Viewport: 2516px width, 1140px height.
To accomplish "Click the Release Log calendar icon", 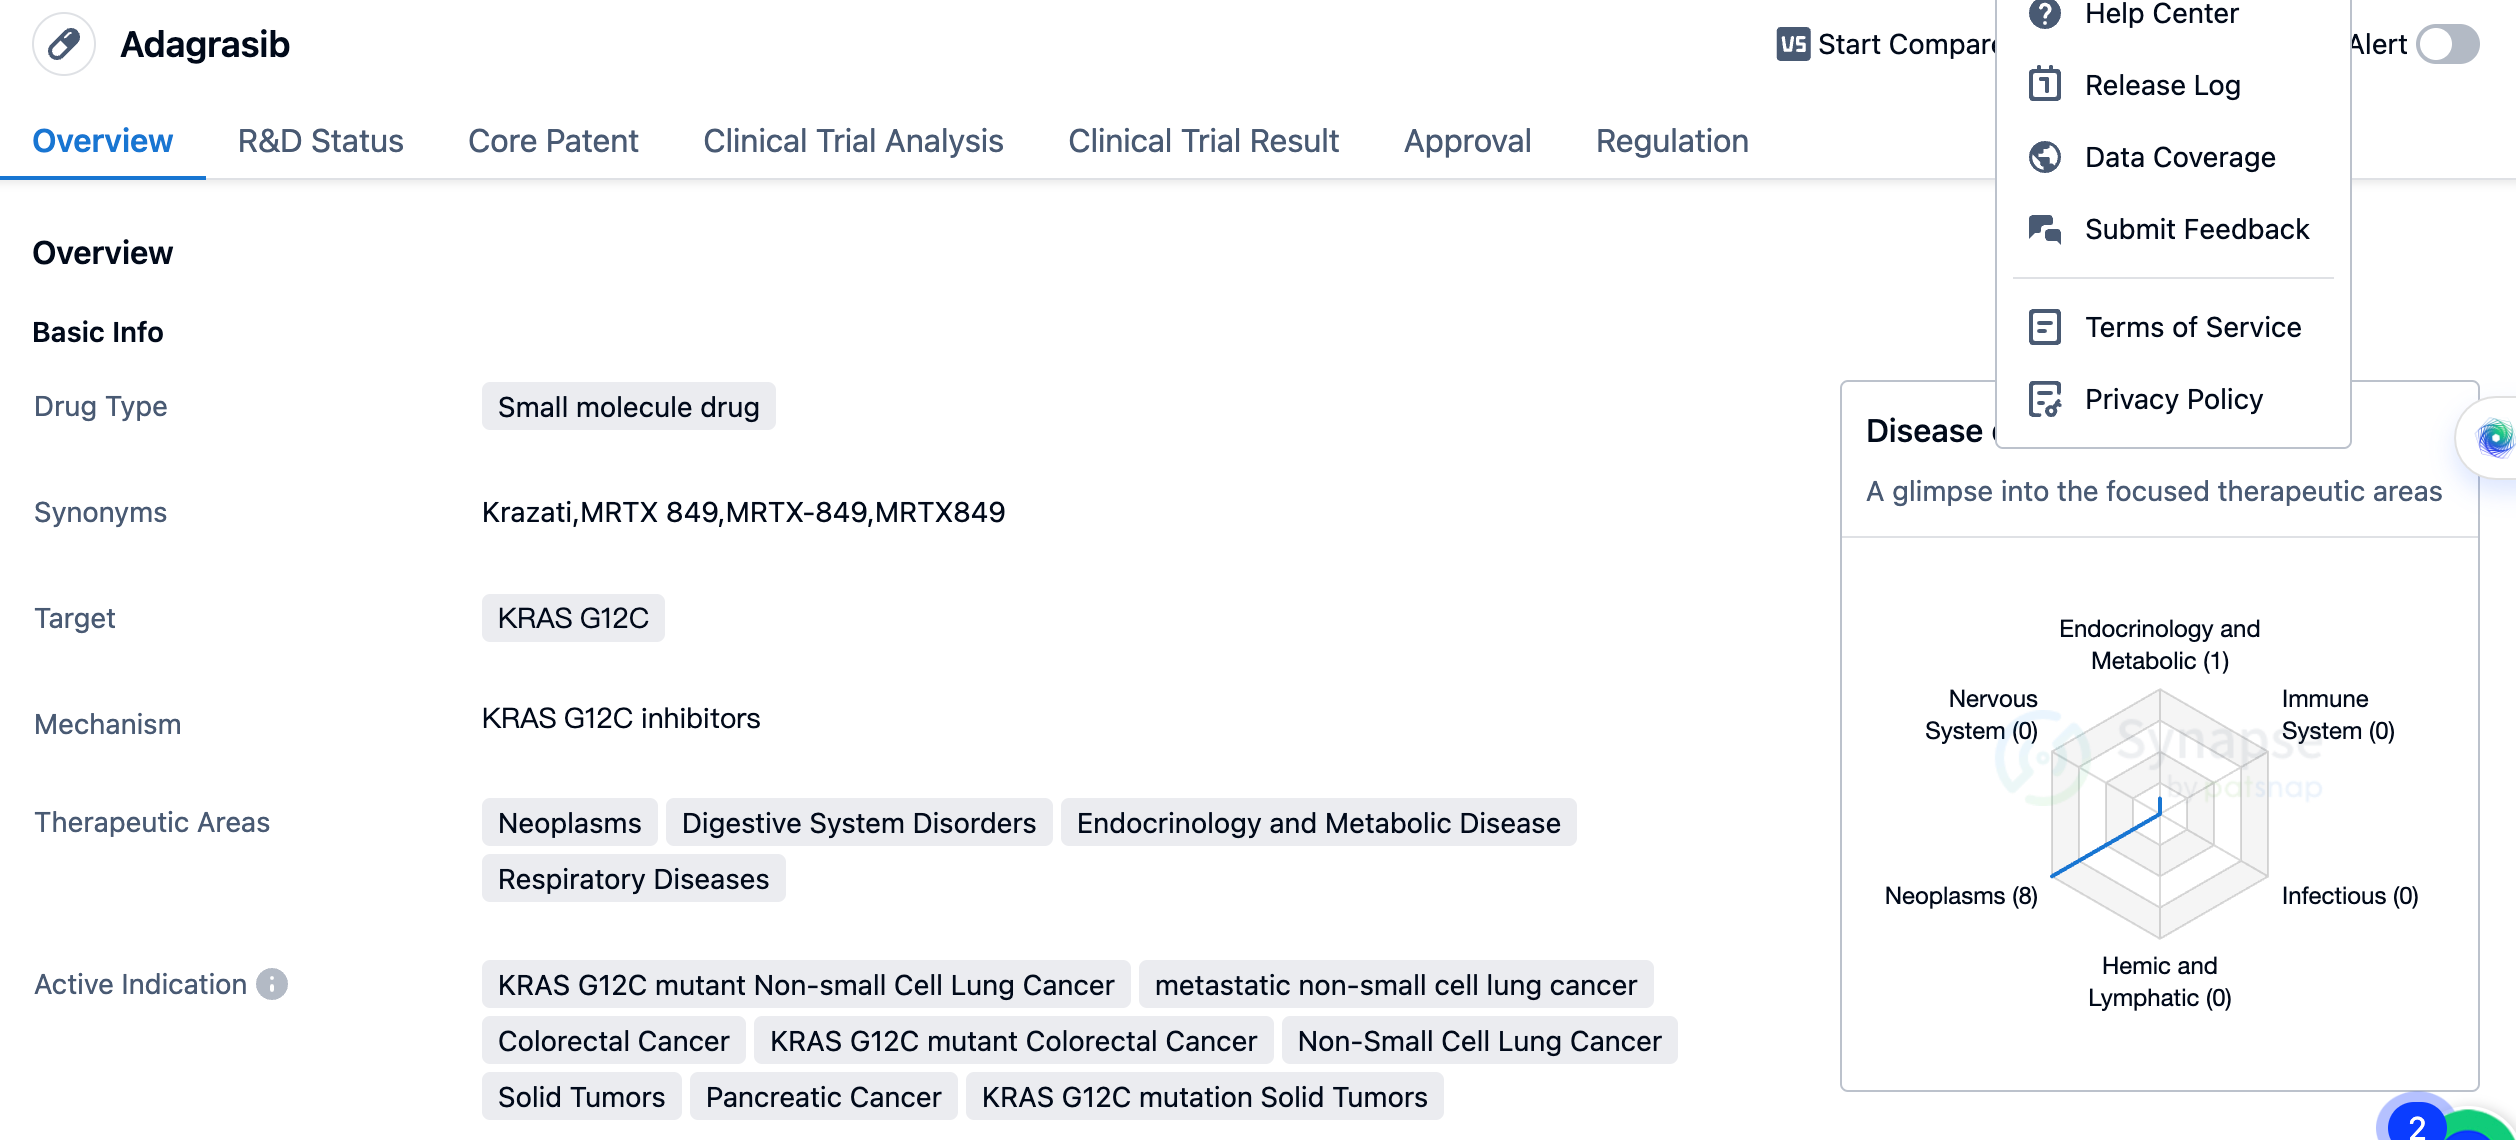I will [x=2044, y=85].
